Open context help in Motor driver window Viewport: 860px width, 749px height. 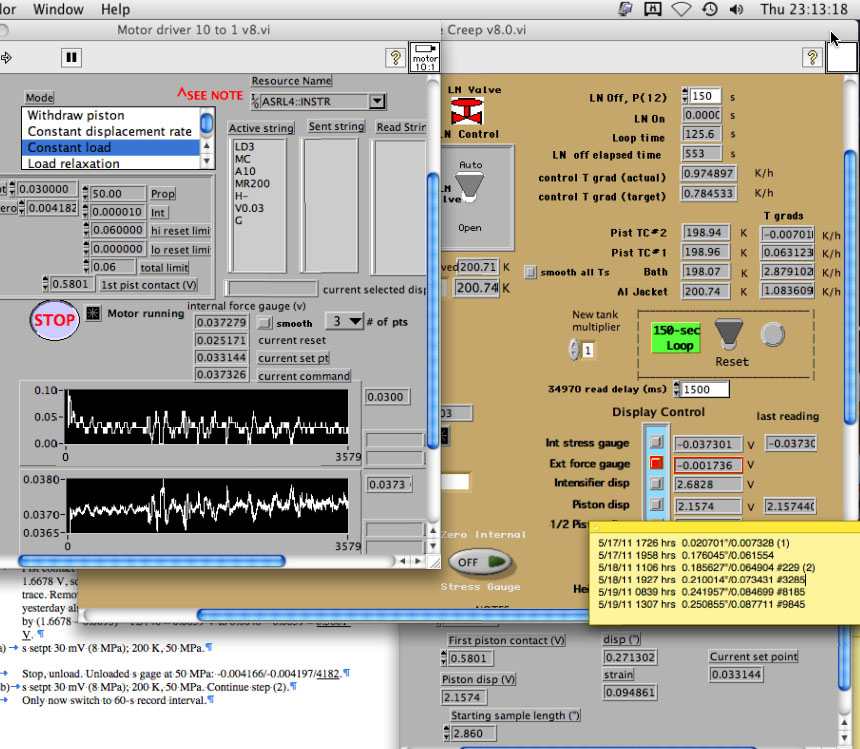point(396,57)
